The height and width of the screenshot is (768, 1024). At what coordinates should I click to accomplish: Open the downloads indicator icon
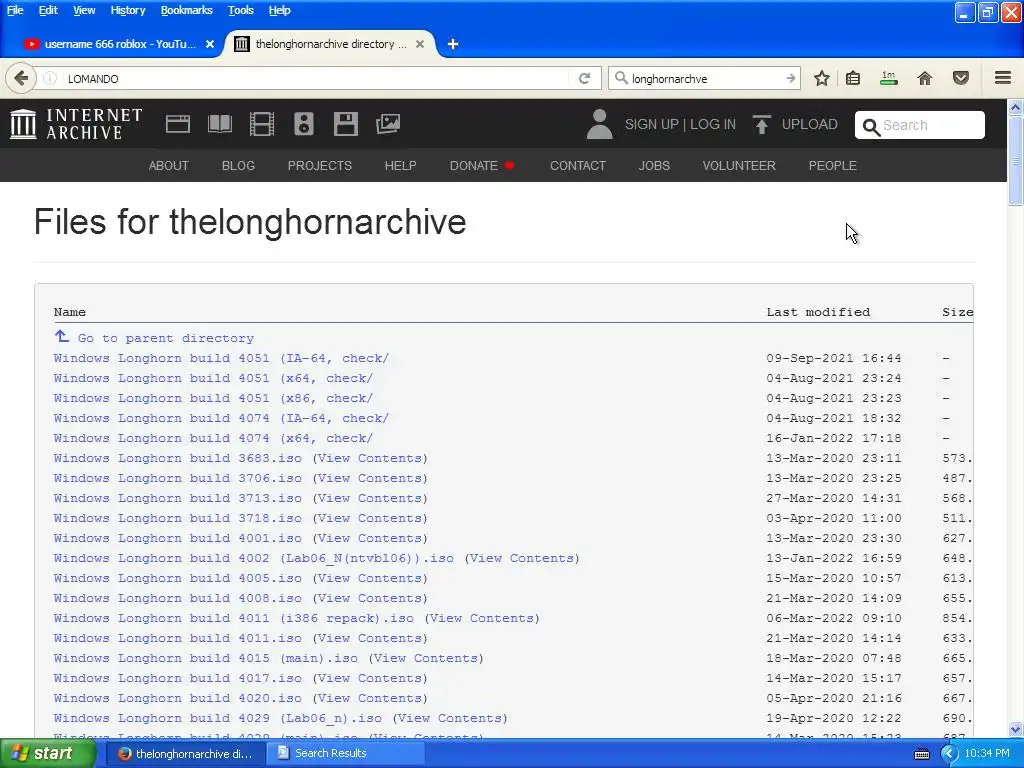889,78
